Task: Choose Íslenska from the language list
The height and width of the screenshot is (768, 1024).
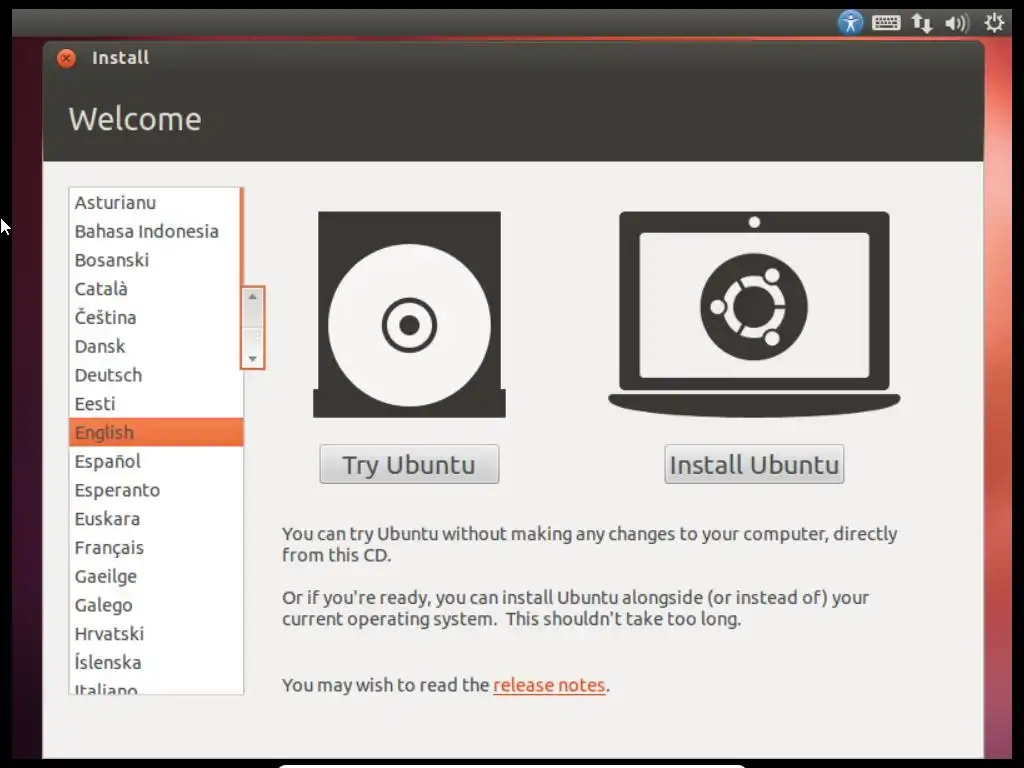Action: [x=156, y=662]
